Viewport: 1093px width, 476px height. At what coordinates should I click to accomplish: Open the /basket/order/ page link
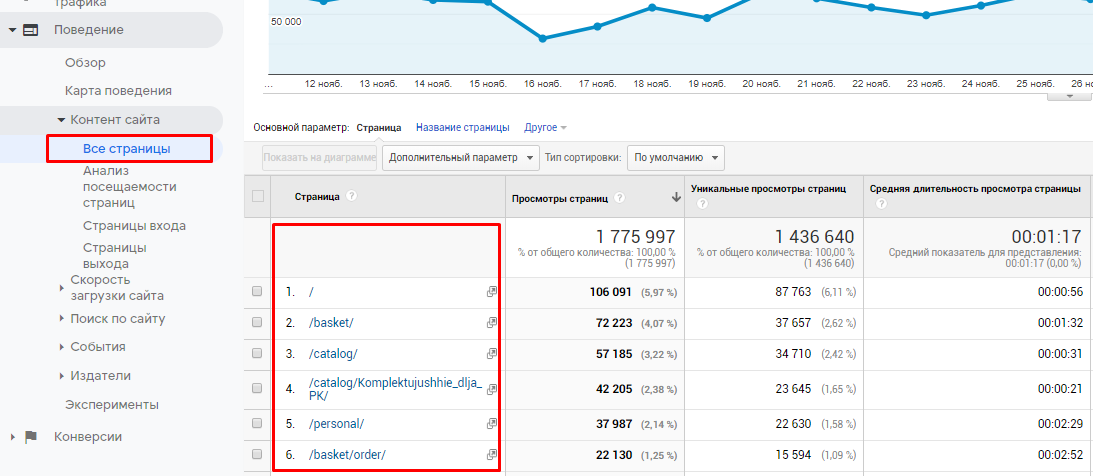point(347,454)
